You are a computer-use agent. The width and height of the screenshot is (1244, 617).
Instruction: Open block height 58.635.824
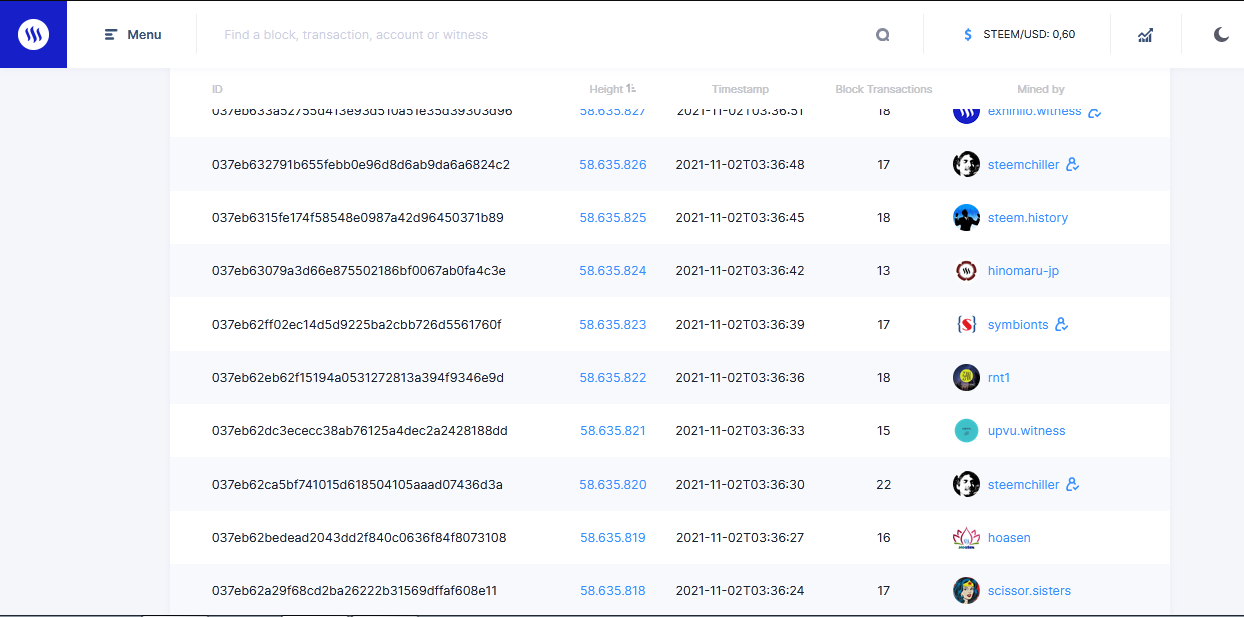(x=613, y=271)
